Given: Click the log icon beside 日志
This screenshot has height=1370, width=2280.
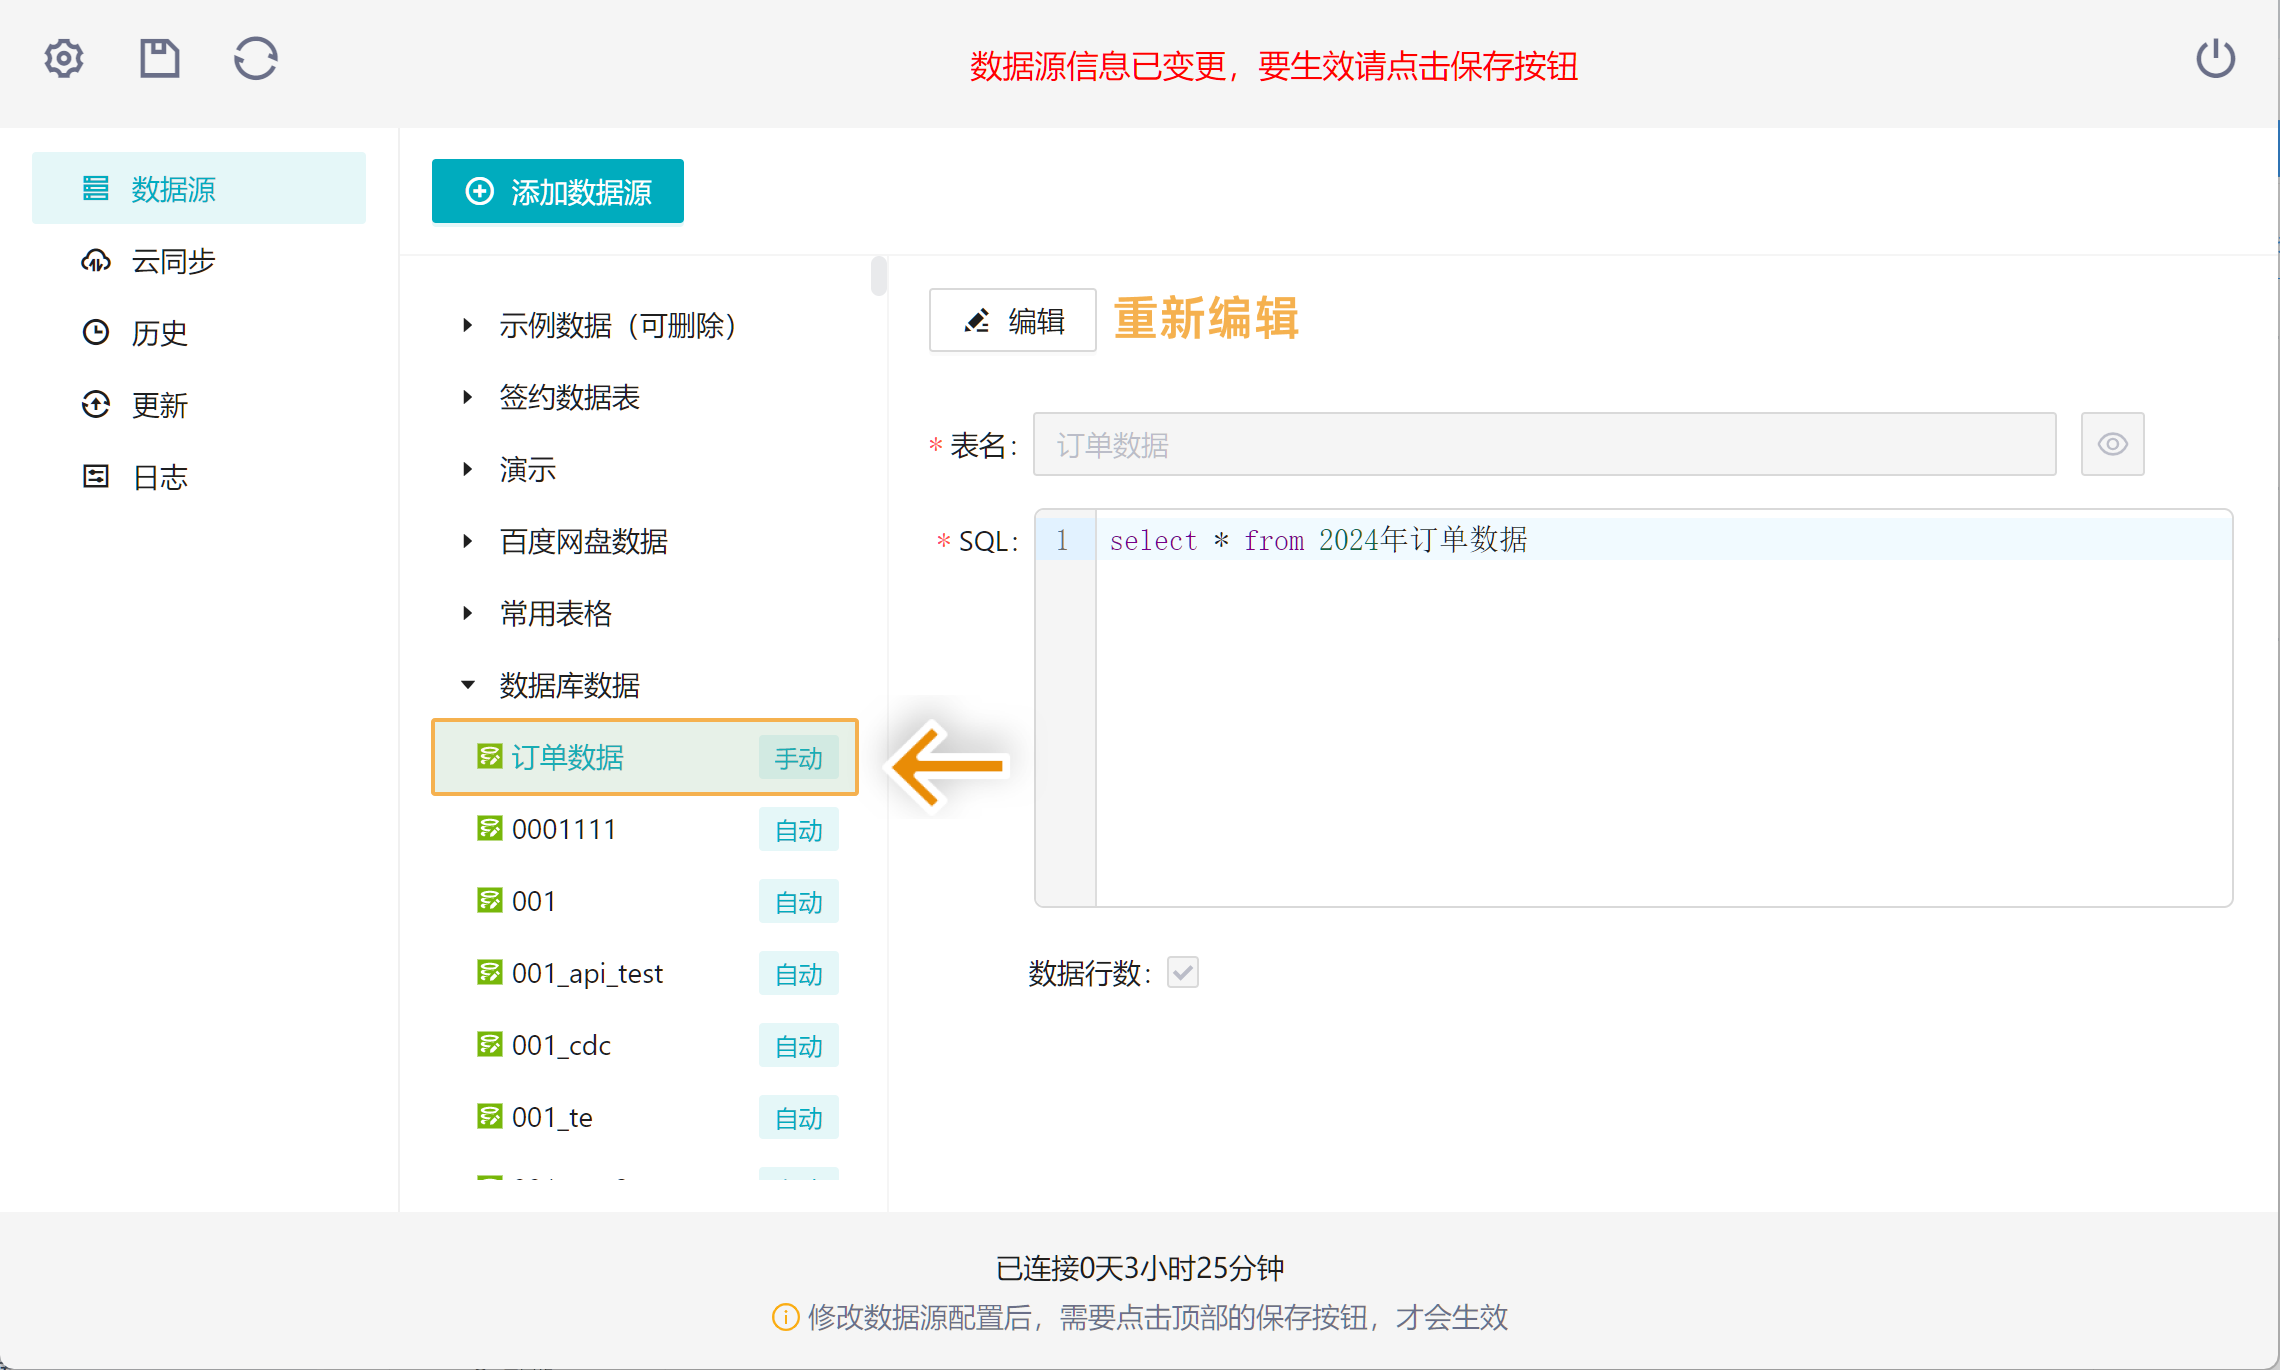Looking at the screenshot, I should (x=96, y=476).
